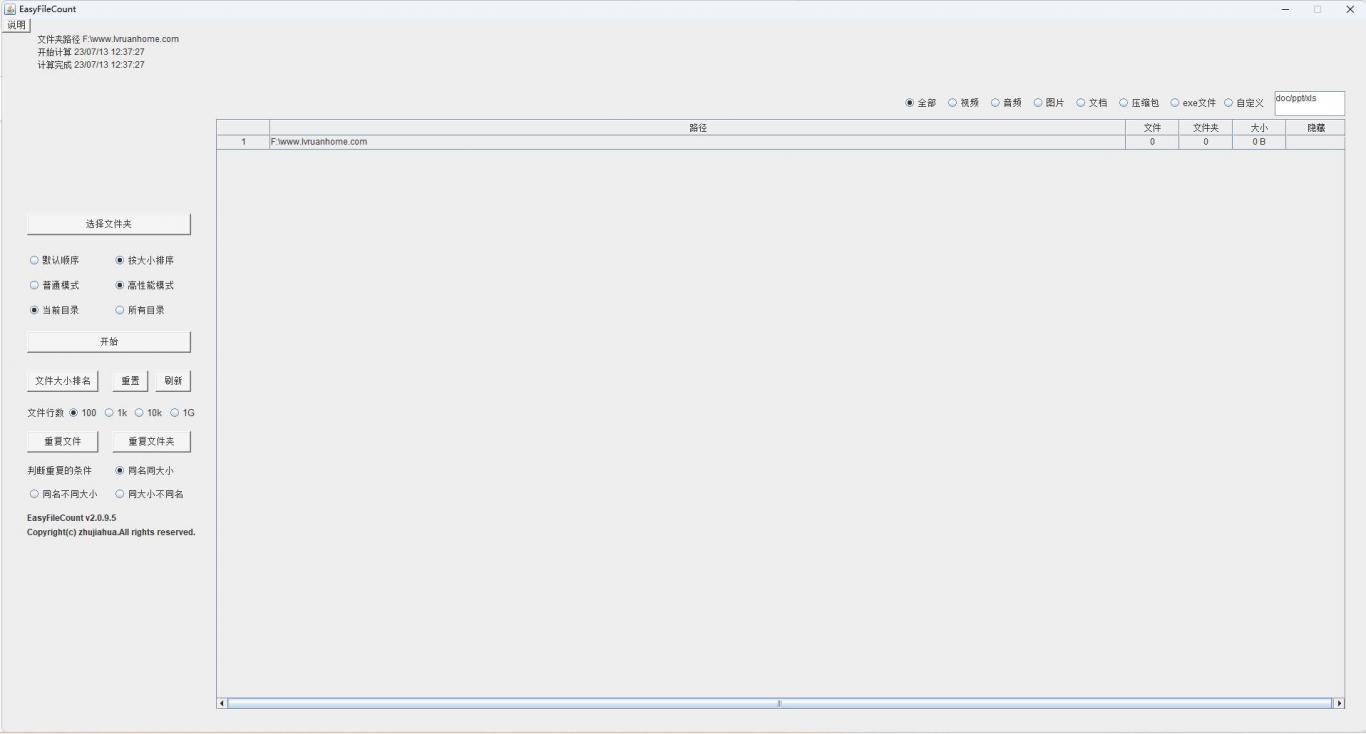Open the 说明 menu
Viewport: 1366px width, 734px height.
click(x=16, y=25)
